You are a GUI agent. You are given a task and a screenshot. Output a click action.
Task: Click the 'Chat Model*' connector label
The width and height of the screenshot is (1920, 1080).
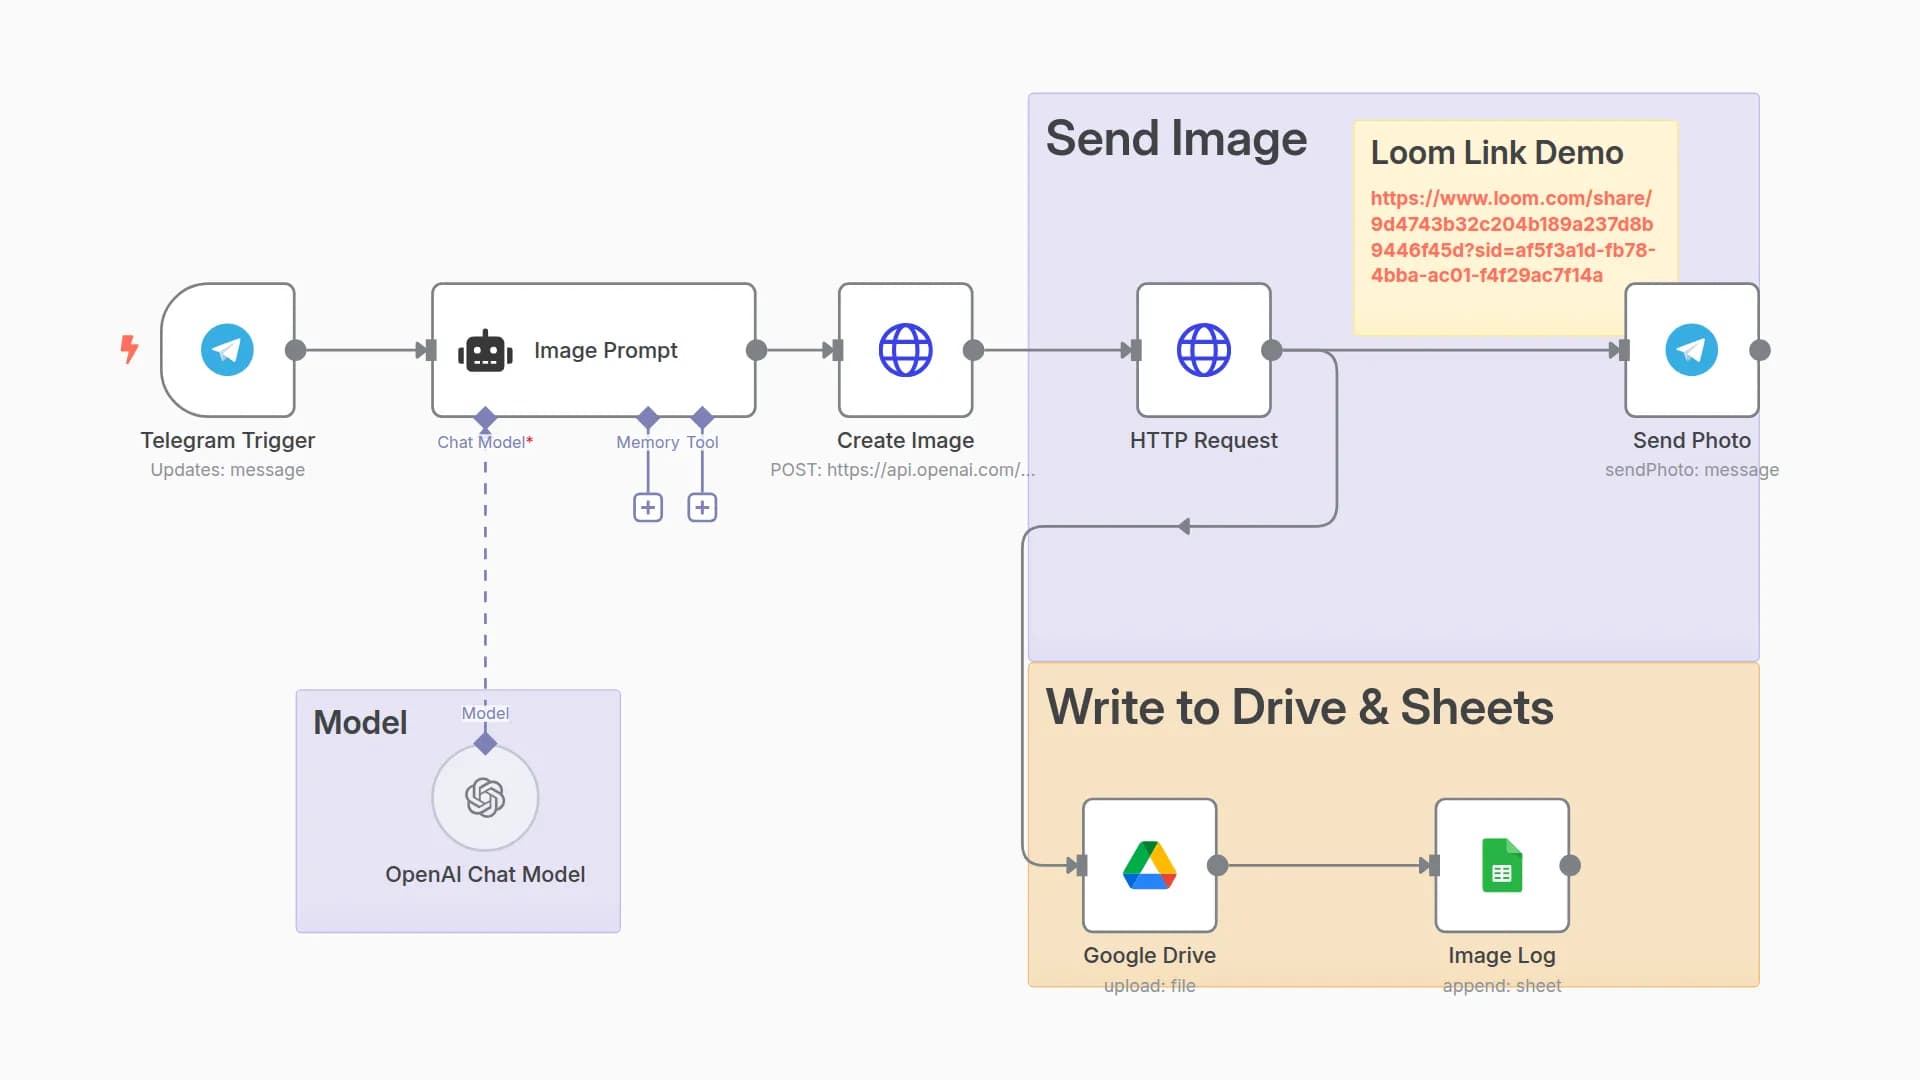tap(485, 442)
